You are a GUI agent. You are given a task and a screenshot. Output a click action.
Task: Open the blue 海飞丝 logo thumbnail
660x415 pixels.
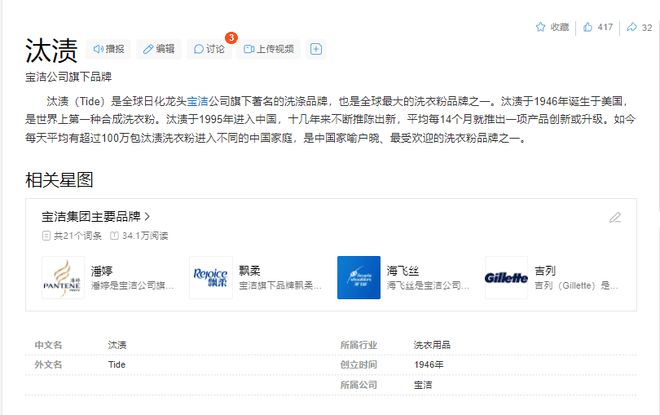(x=359, y=278)
